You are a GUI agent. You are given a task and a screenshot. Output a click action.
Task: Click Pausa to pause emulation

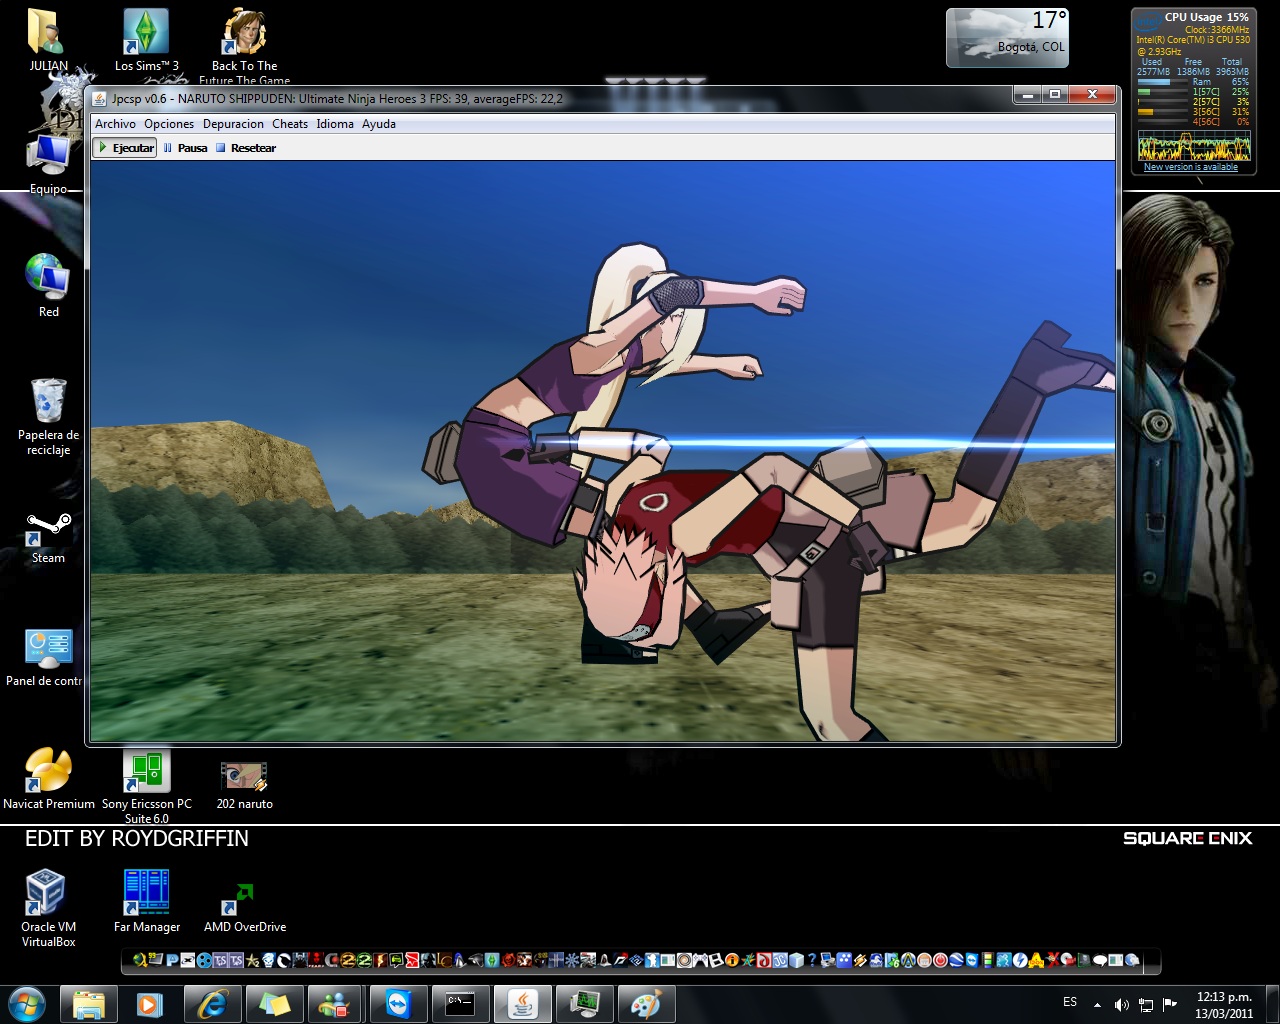coord(185,148)
